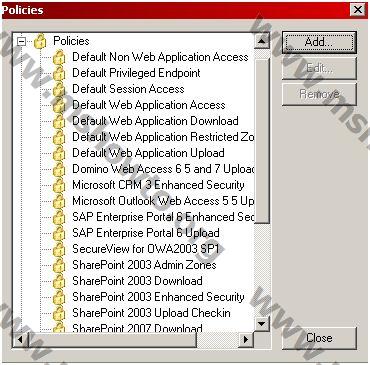Click the Close button
The image size is (370, 365).
[x=319, y=338]
